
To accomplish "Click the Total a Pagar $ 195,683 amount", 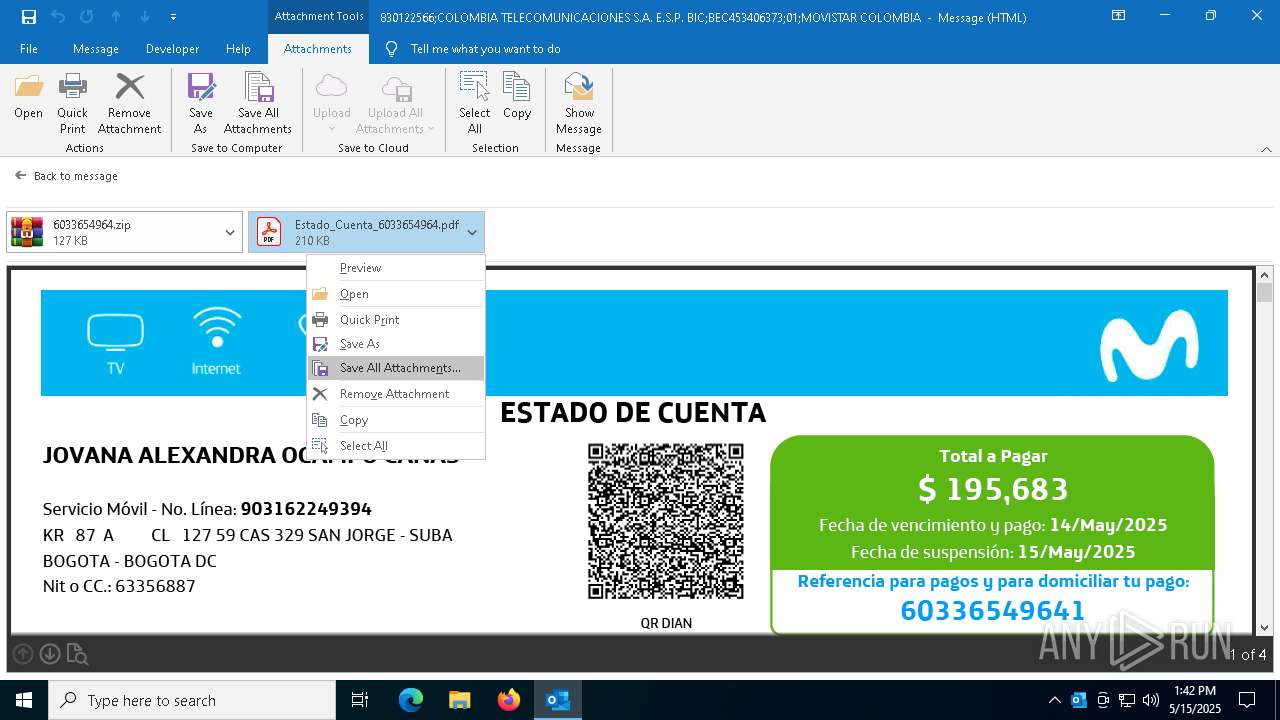I will pyautogui.click(x=993, y=489).
